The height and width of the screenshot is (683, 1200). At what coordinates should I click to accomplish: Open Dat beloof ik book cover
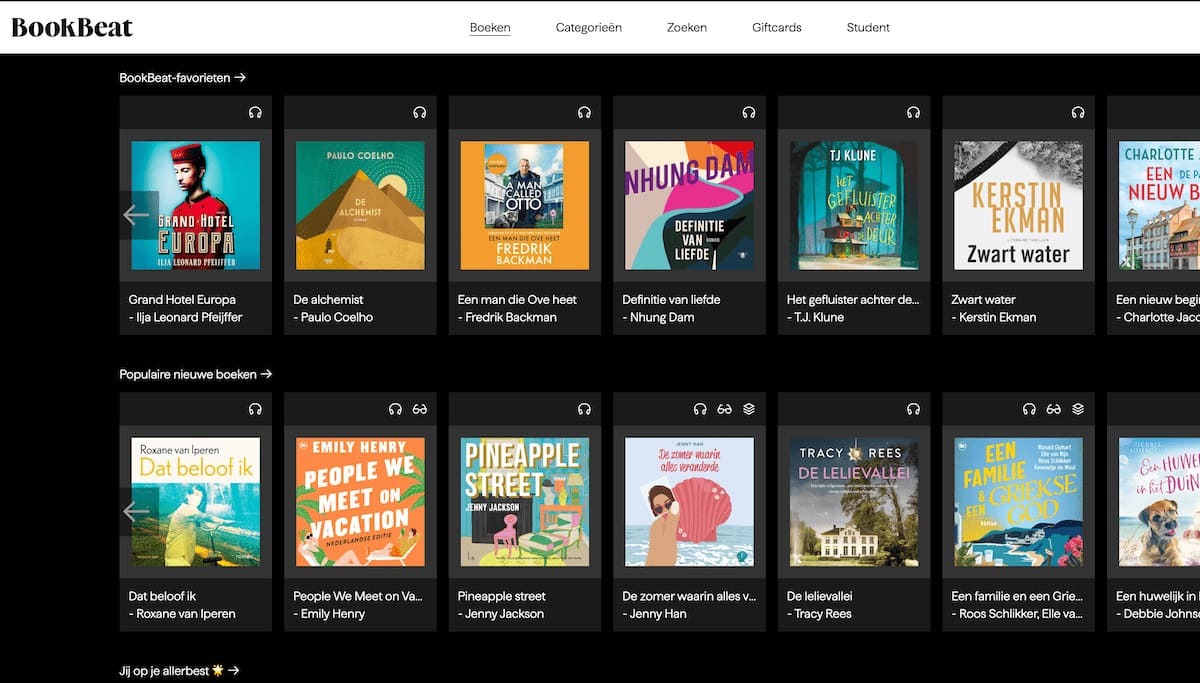(196, 502)
